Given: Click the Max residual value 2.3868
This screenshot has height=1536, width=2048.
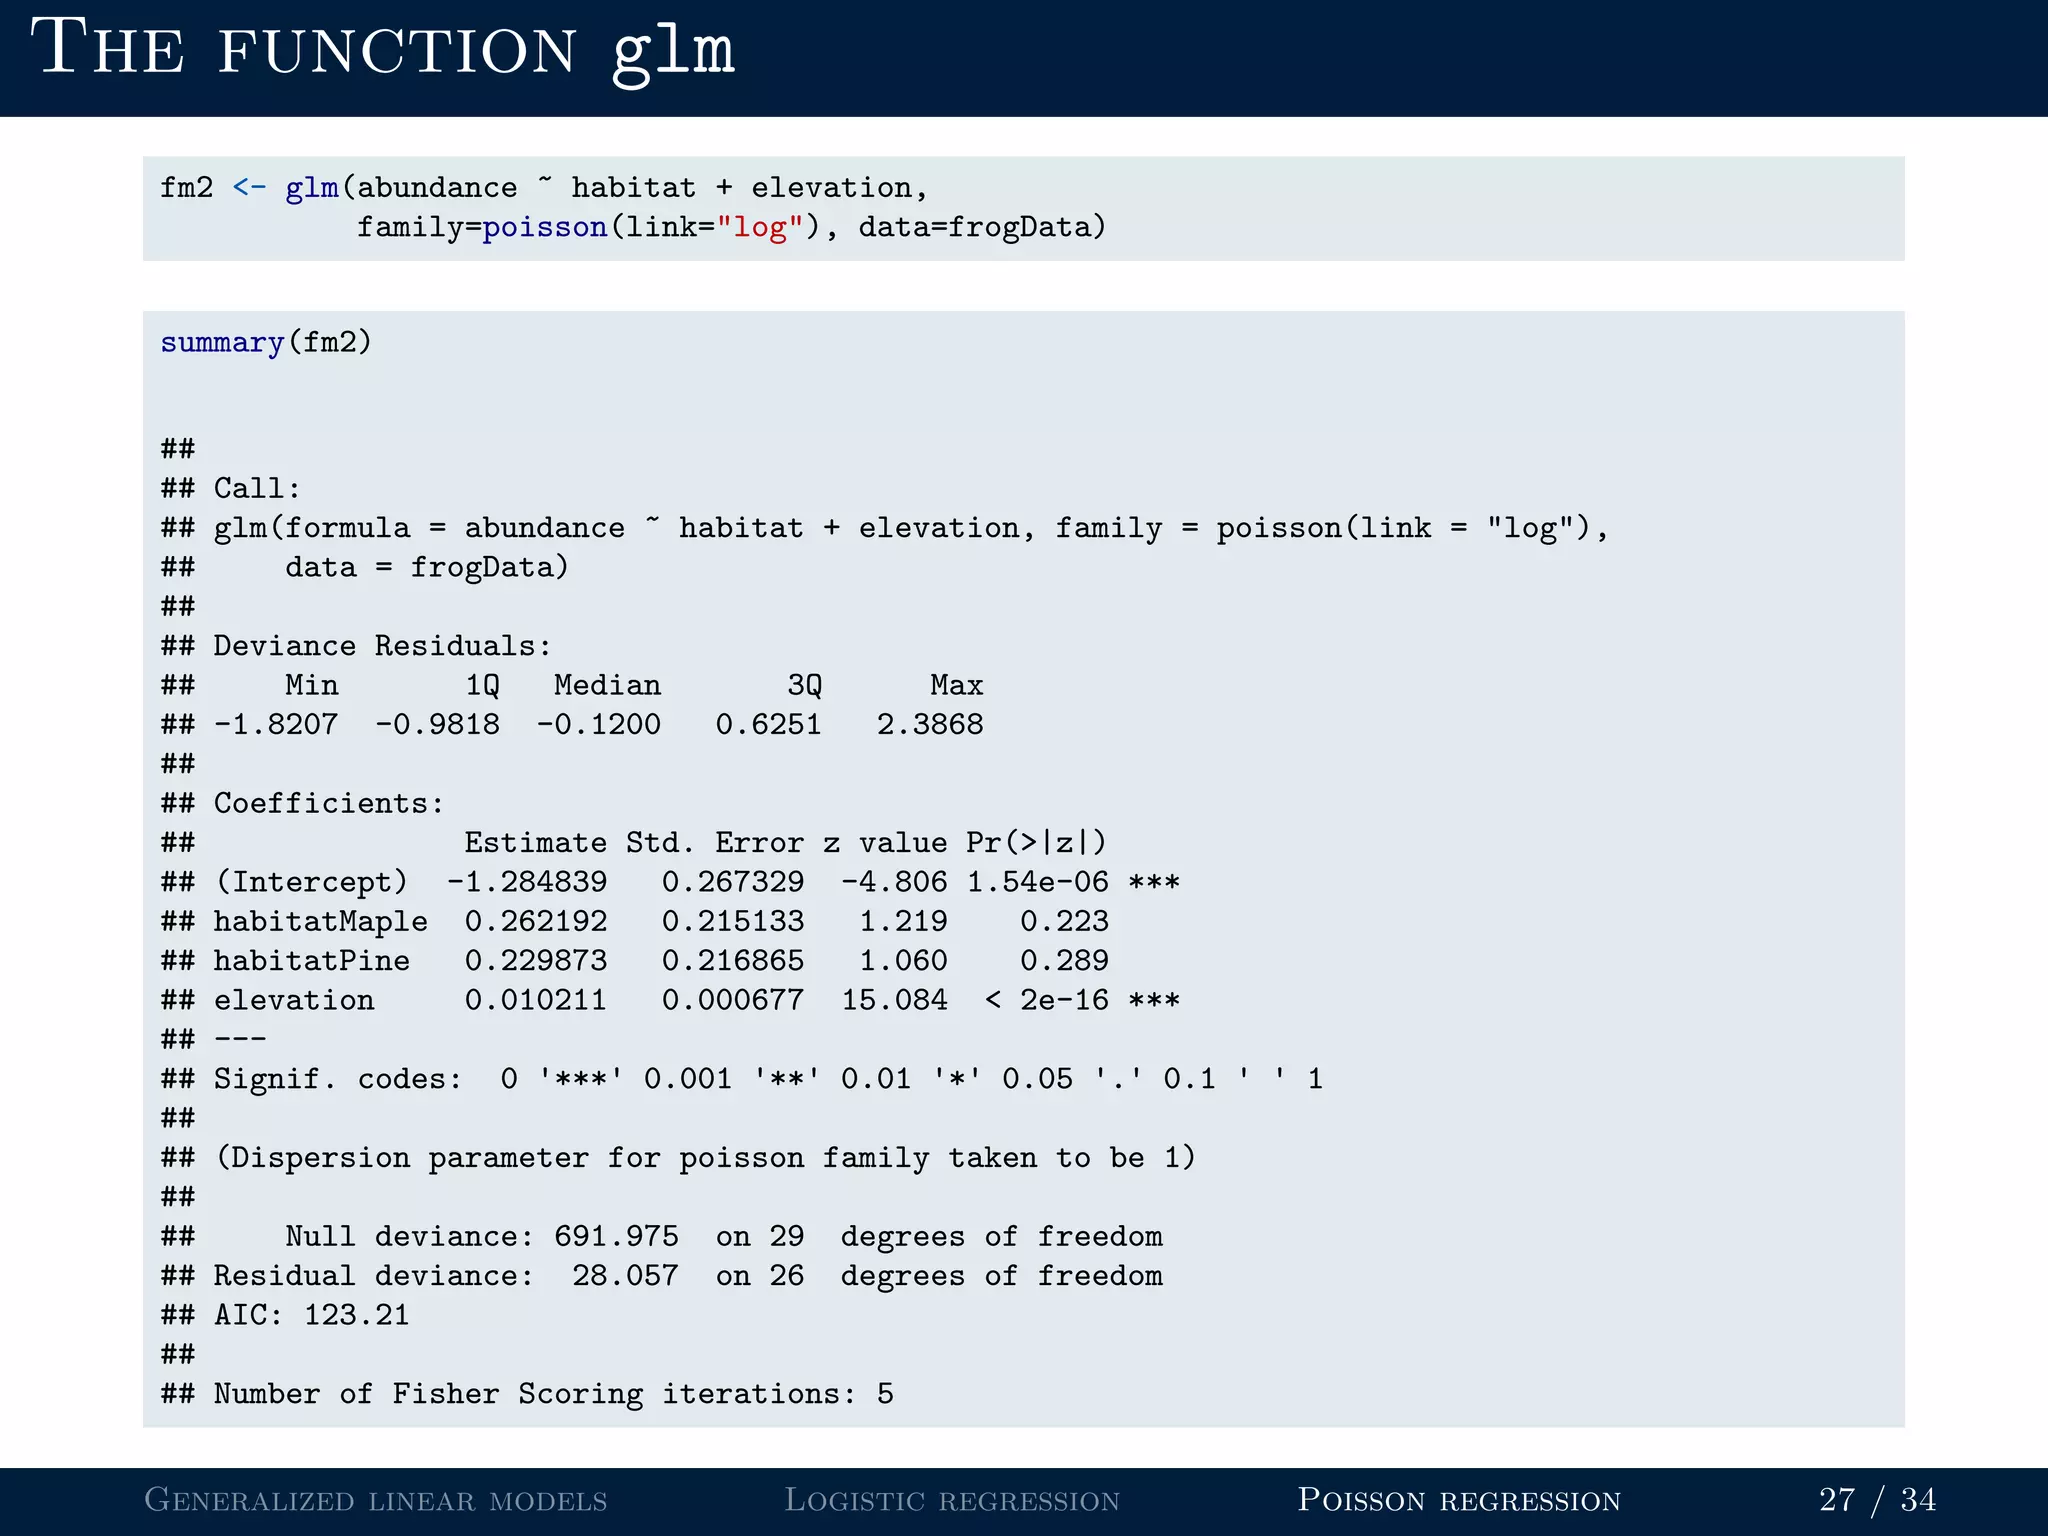Looking at the screenshot, I should 930,724.
